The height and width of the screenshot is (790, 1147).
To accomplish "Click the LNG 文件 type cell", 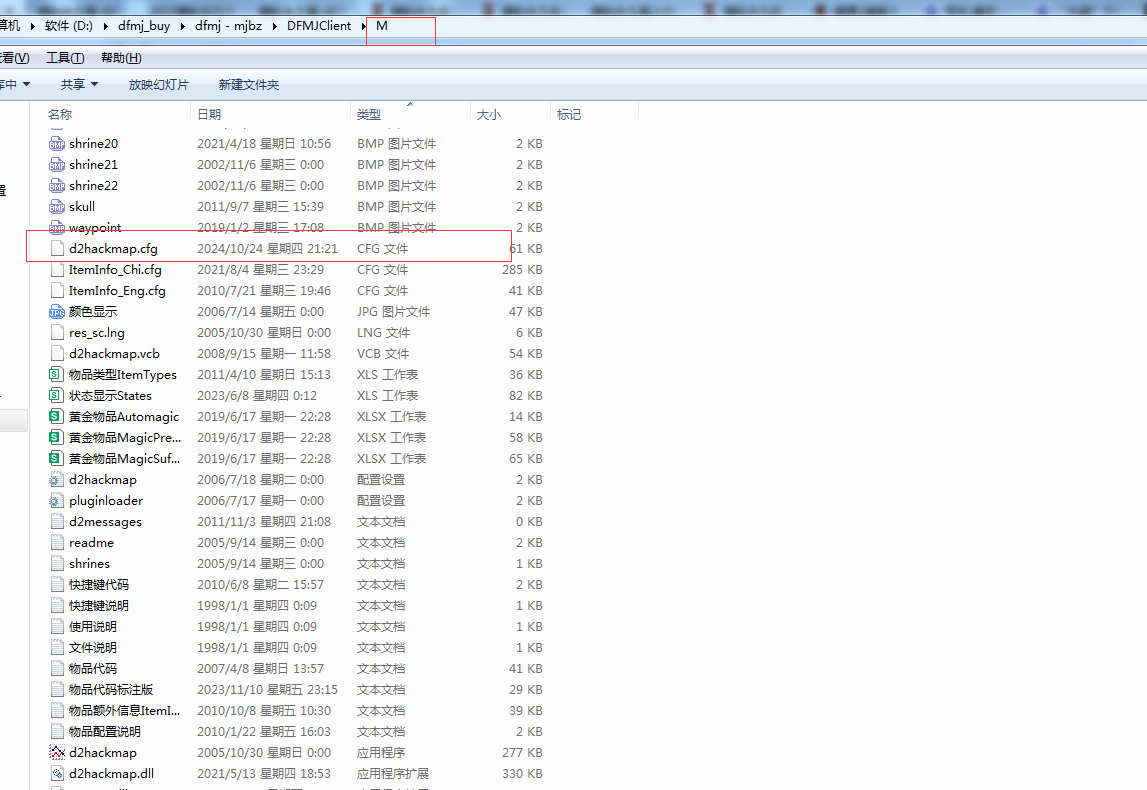I will click(x=383, y=333).
